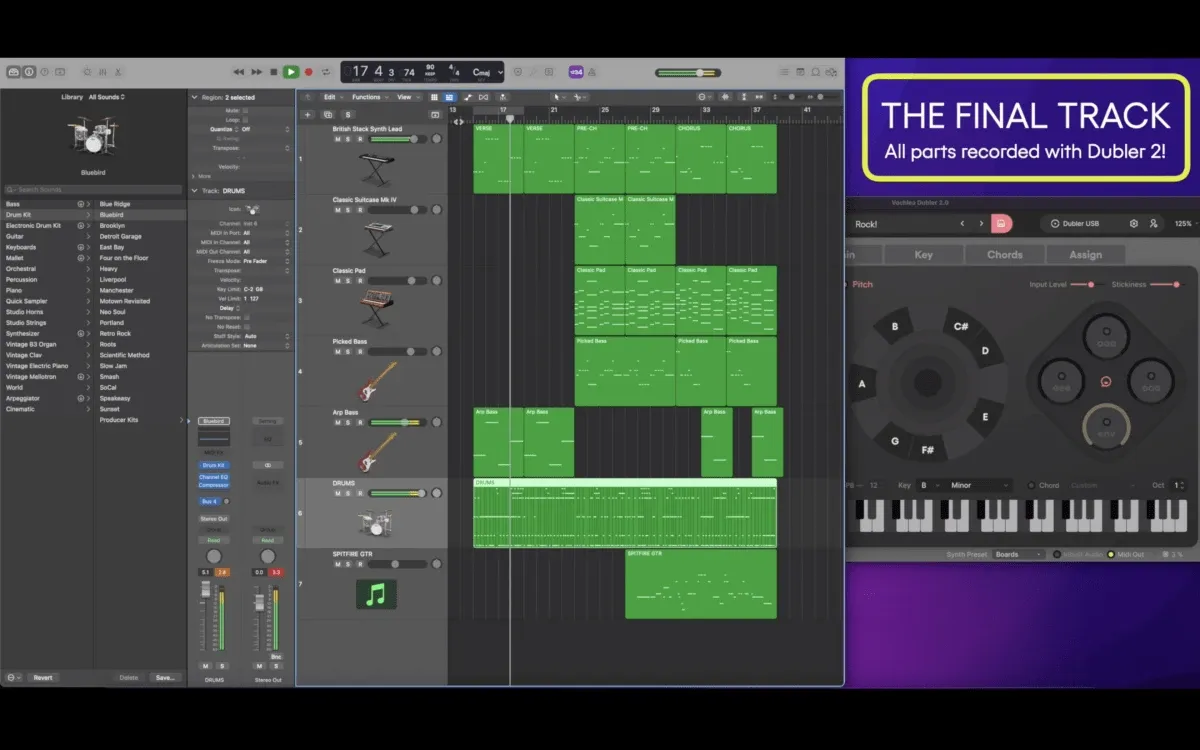Click the Play button in transport
Image resolution: width=1200 pixels, height=750 pixels.
pyautogui.click(x=290, y=72)
